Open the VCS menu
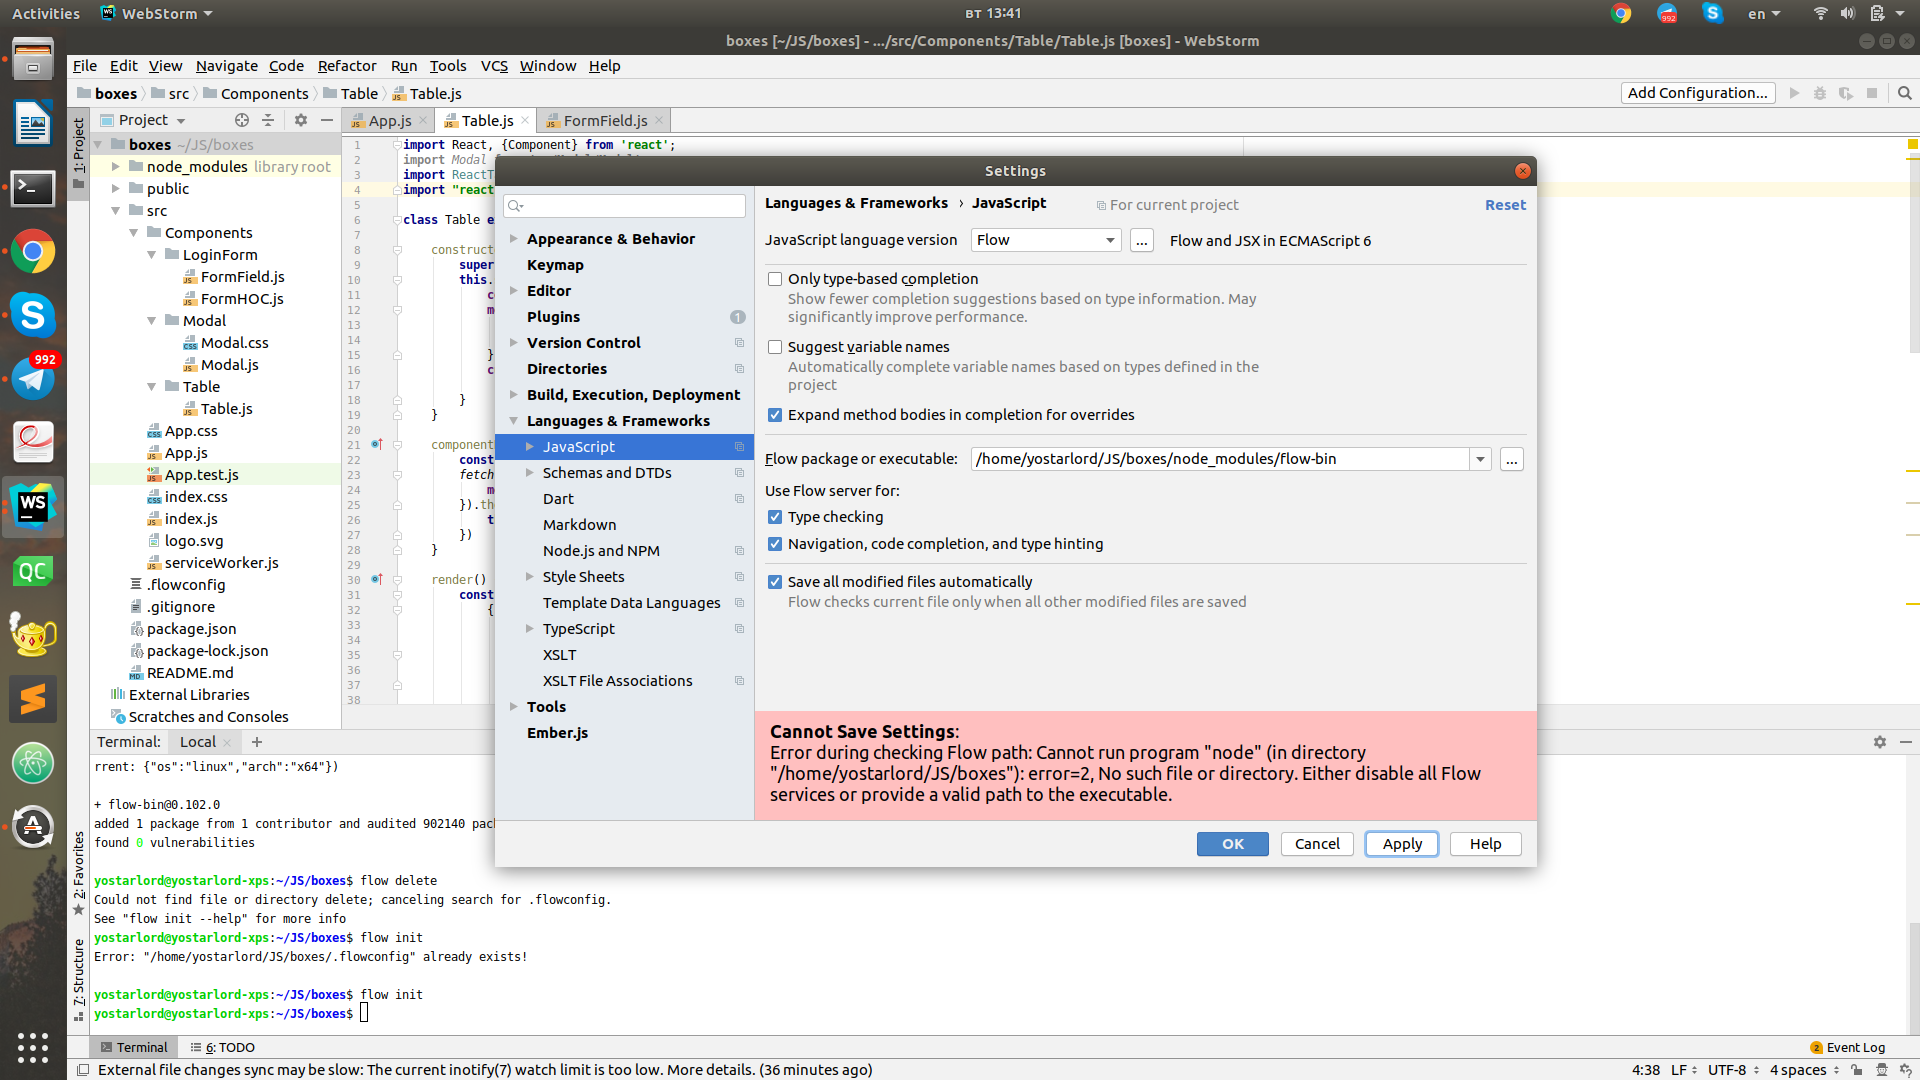The height and width of the screenshot is (1080, 1920). pos(494,66)
